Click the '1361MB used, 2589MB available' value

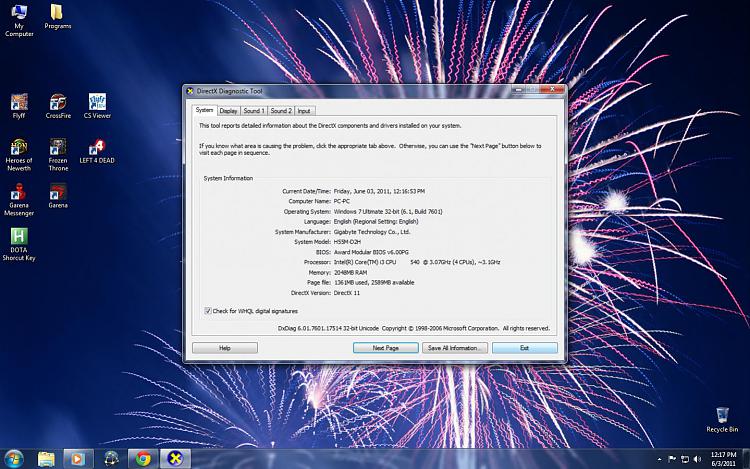(374, 283)
